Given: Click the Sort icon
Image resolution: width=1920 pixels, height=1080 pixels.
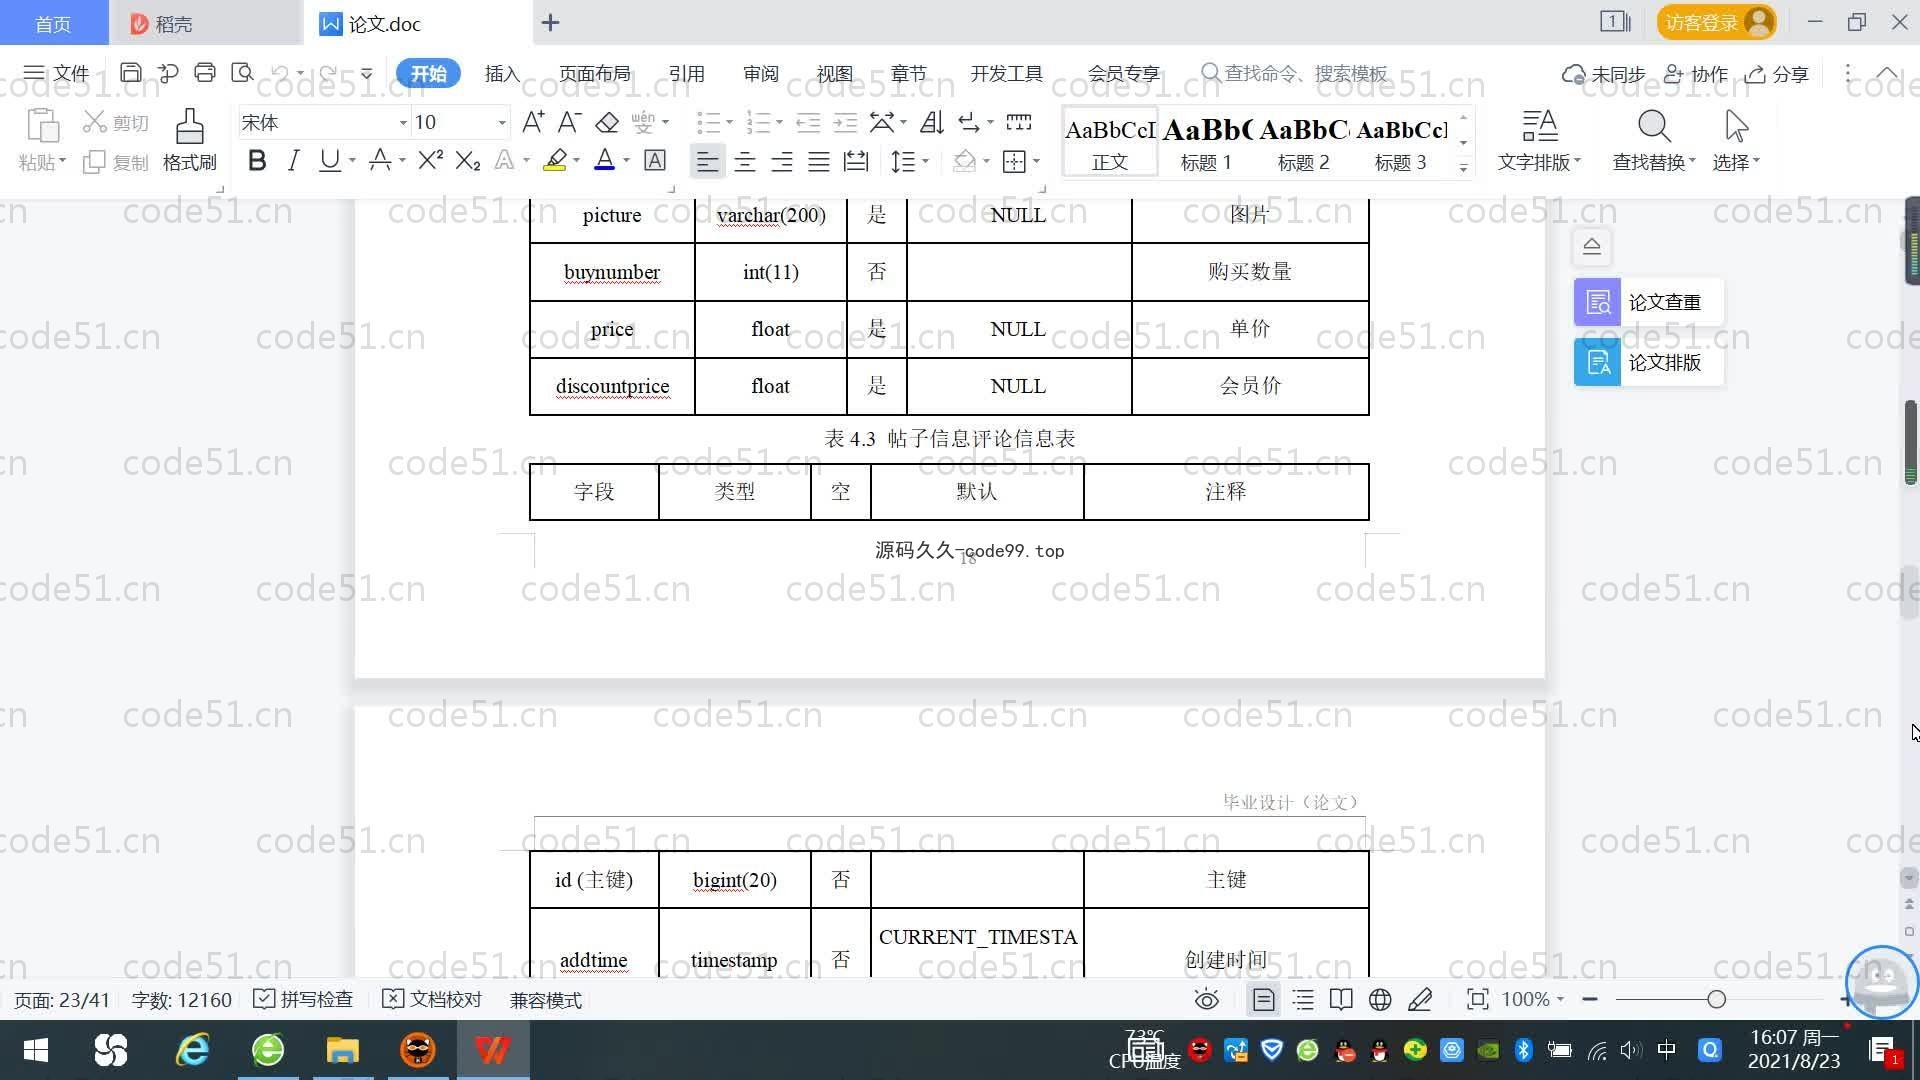Looking at the screenshot, I should (931, 122).
